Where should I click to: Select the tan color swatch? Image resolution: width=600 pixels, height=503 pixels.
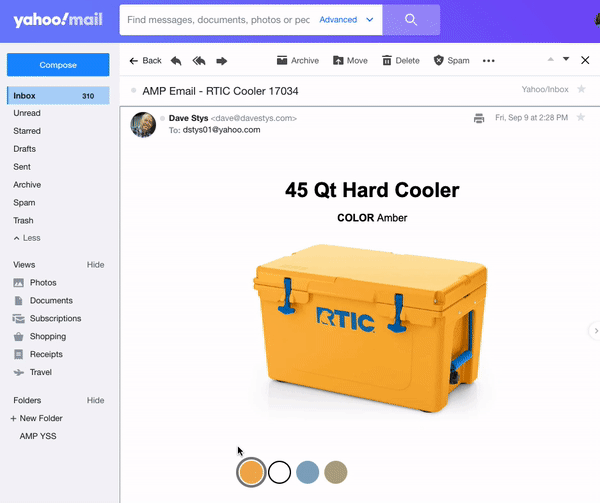pos(336,472)
